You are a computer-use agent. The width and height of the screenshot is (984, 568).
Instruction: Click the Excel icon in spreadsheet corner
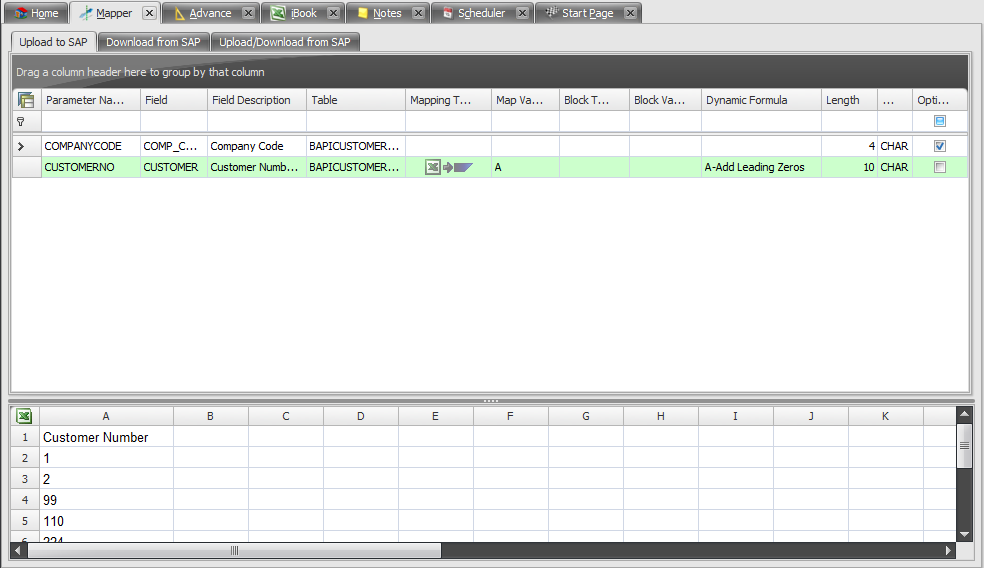[25, 416]
